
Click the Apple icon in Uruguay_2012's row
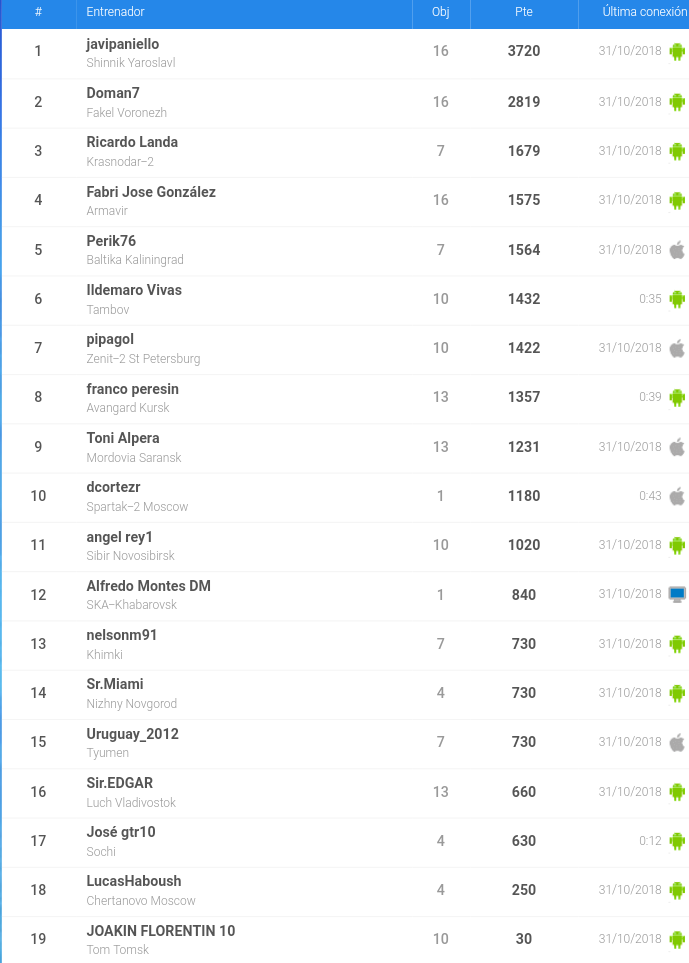677,742
